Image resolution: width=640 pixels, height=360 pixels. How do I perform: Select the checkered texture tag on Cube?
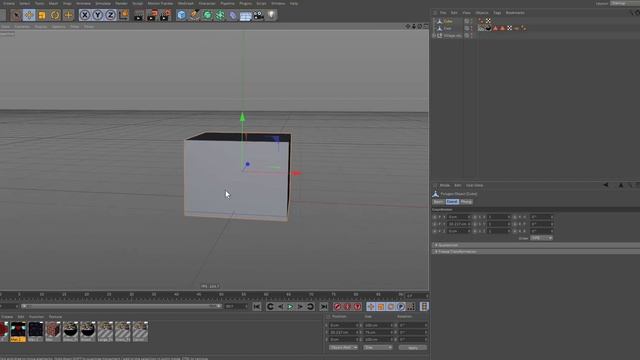[488, 21]
